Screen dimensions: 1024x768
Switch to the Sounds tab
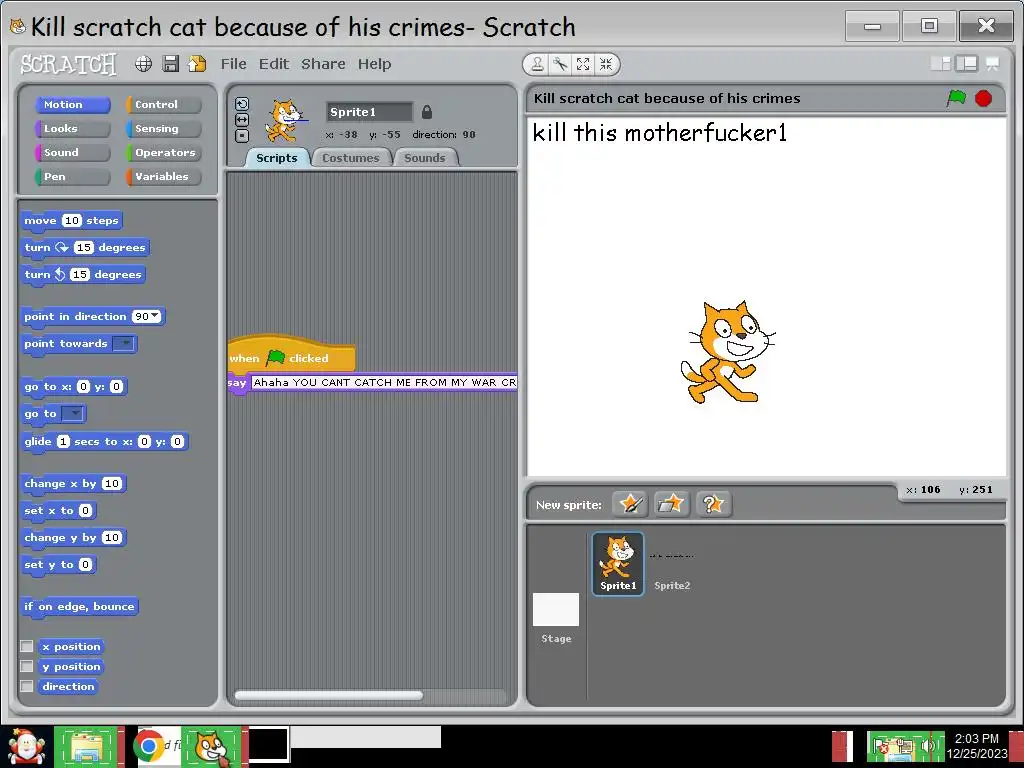pyautogui.click(x=424, y=158)
